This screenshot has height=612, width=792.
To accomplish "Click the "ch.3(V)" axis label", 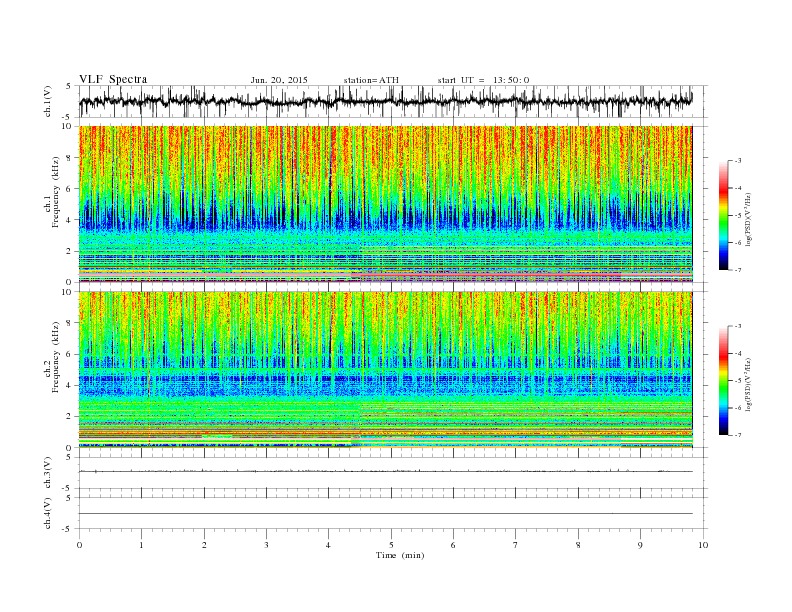I will coord(47,473).
